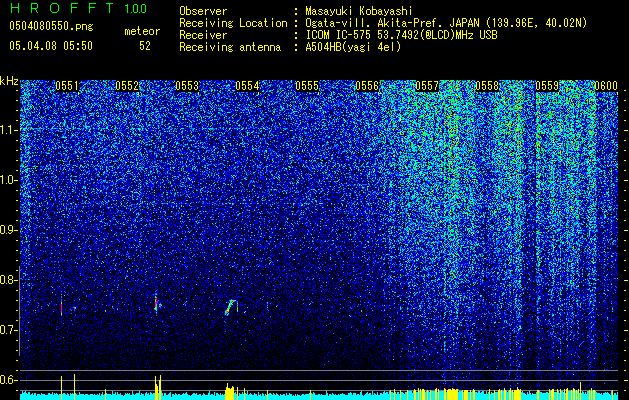
Task: Click the 0556 time marker
Action: 367,86
